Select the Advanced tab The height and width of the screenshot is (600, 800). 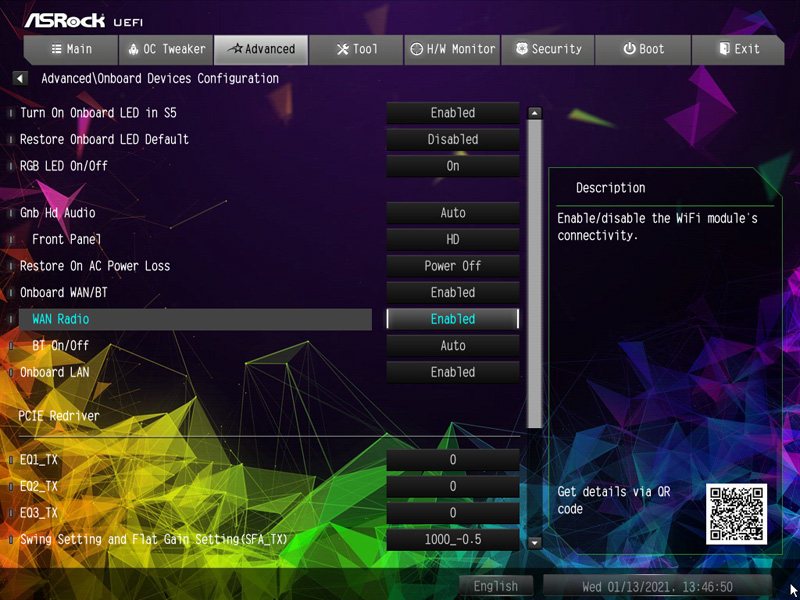261,49
